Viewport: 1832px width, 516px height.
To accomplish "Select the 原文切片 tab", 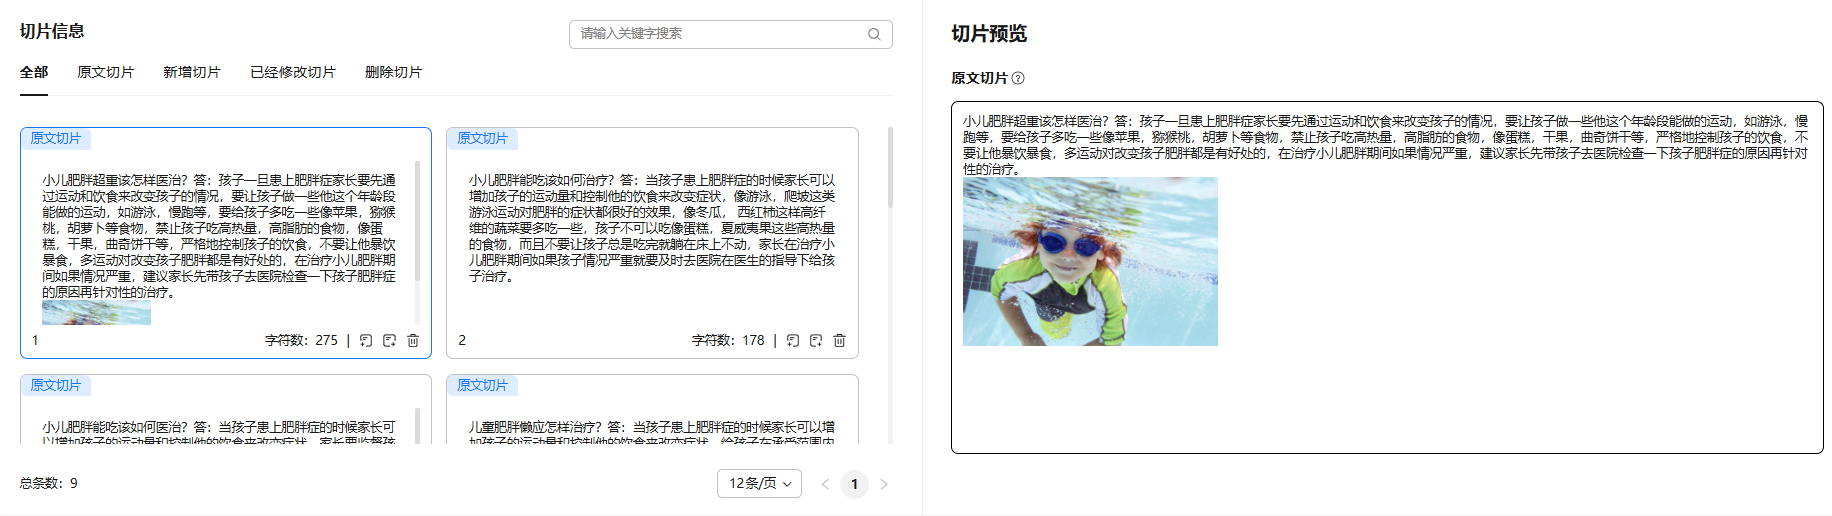I will (105, 72).
